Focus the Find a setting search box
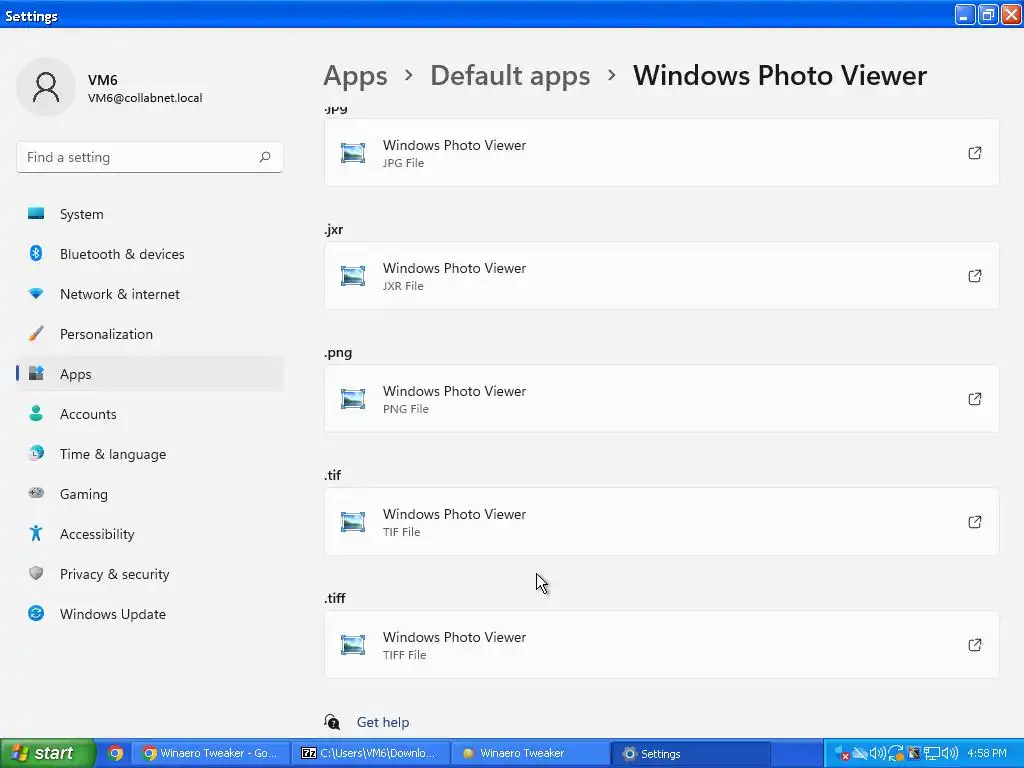 click(x=150, y=157)
